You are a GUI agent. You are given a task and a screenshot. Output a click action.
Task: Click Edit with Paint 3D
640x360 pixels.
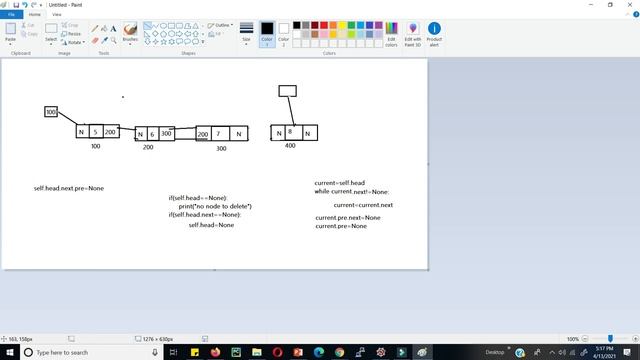(x=413, y=34)
